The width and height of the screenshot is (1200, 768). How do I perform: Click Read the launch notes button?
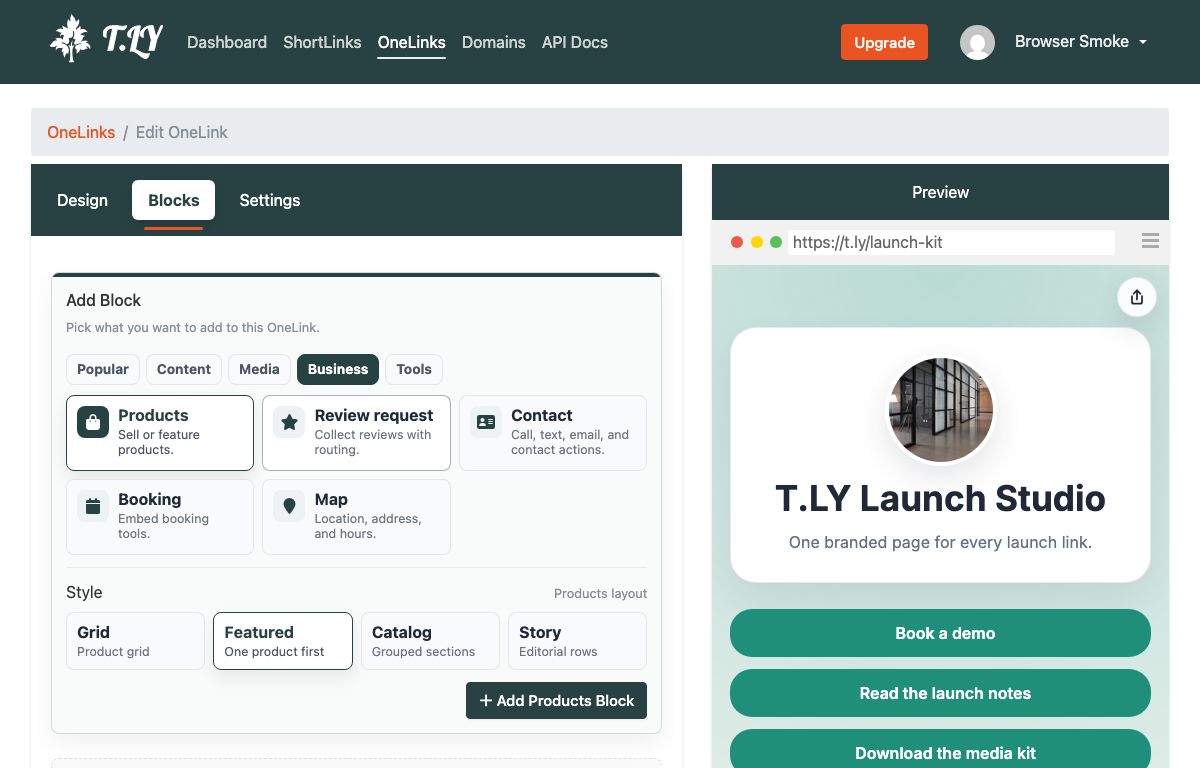[940, 693]
